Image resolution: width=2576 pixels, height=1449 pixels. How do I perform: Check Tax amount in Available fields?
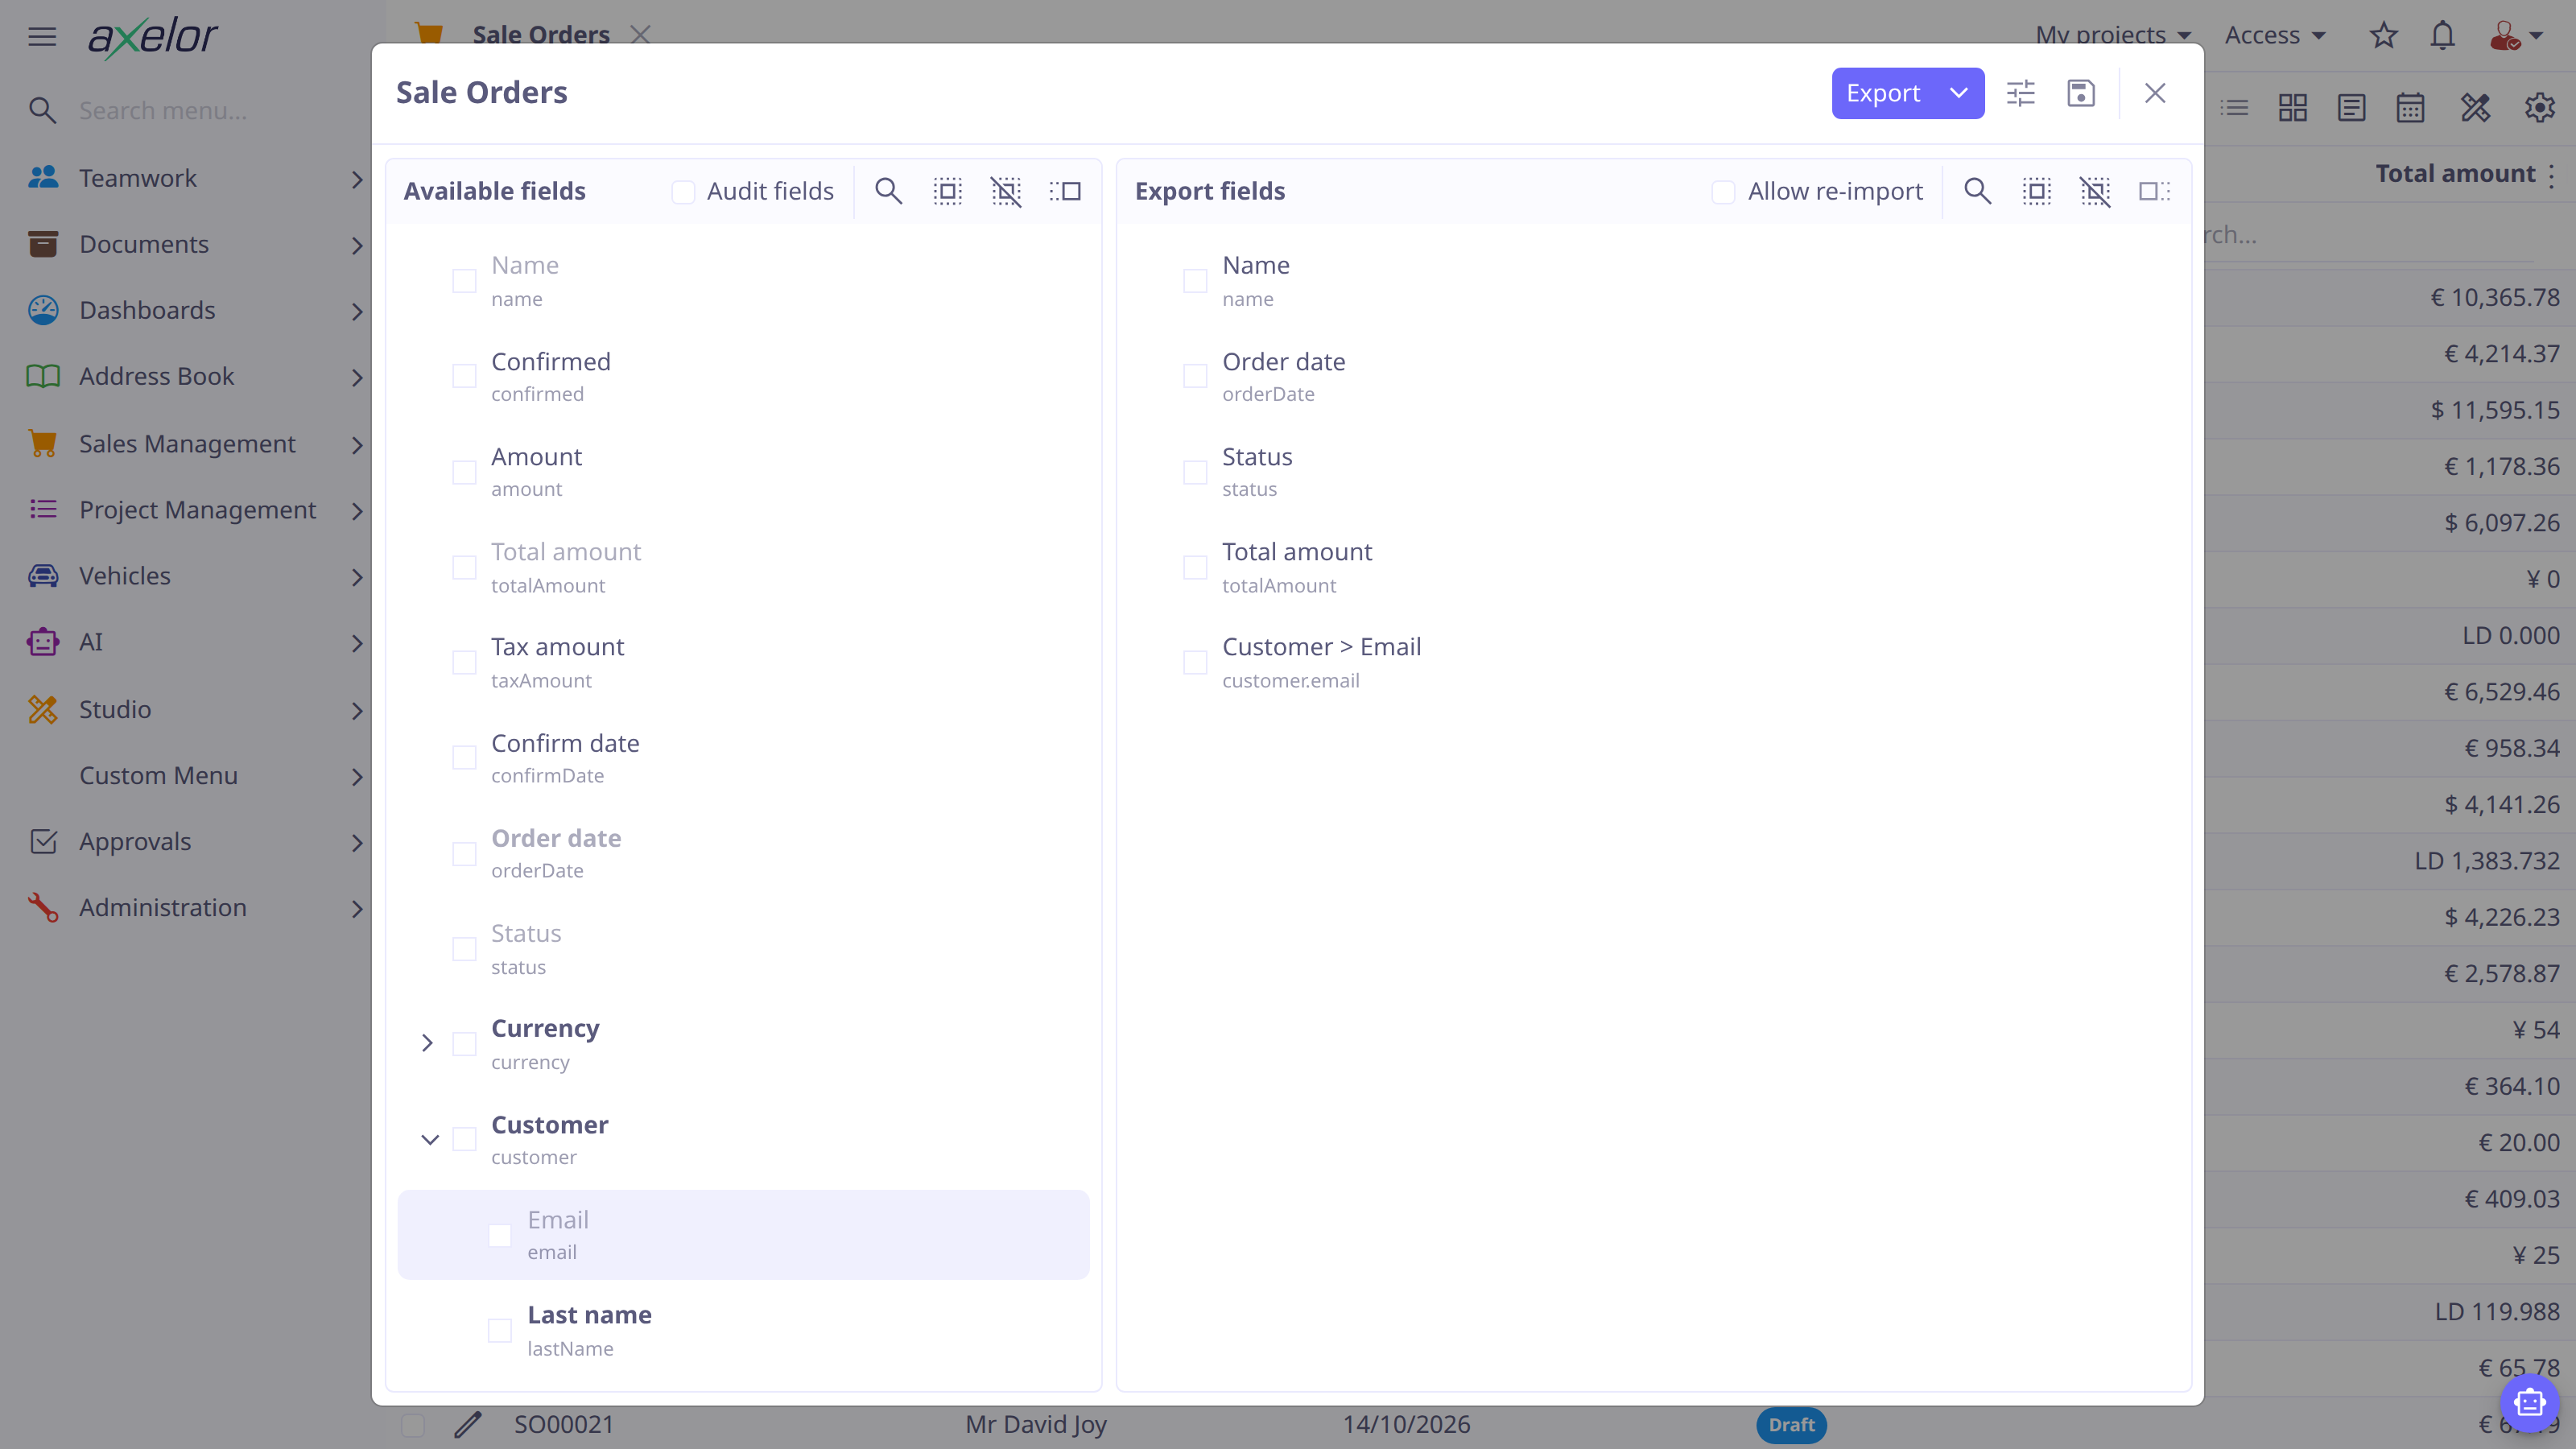click(464, 663)
